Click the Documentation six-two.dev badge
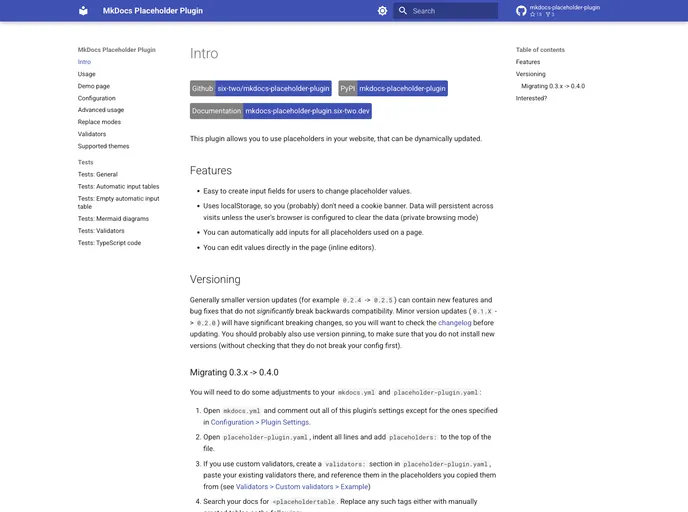The height and width of the screenshot is (512, 688). pyautogui.click(x=281, y=111)
